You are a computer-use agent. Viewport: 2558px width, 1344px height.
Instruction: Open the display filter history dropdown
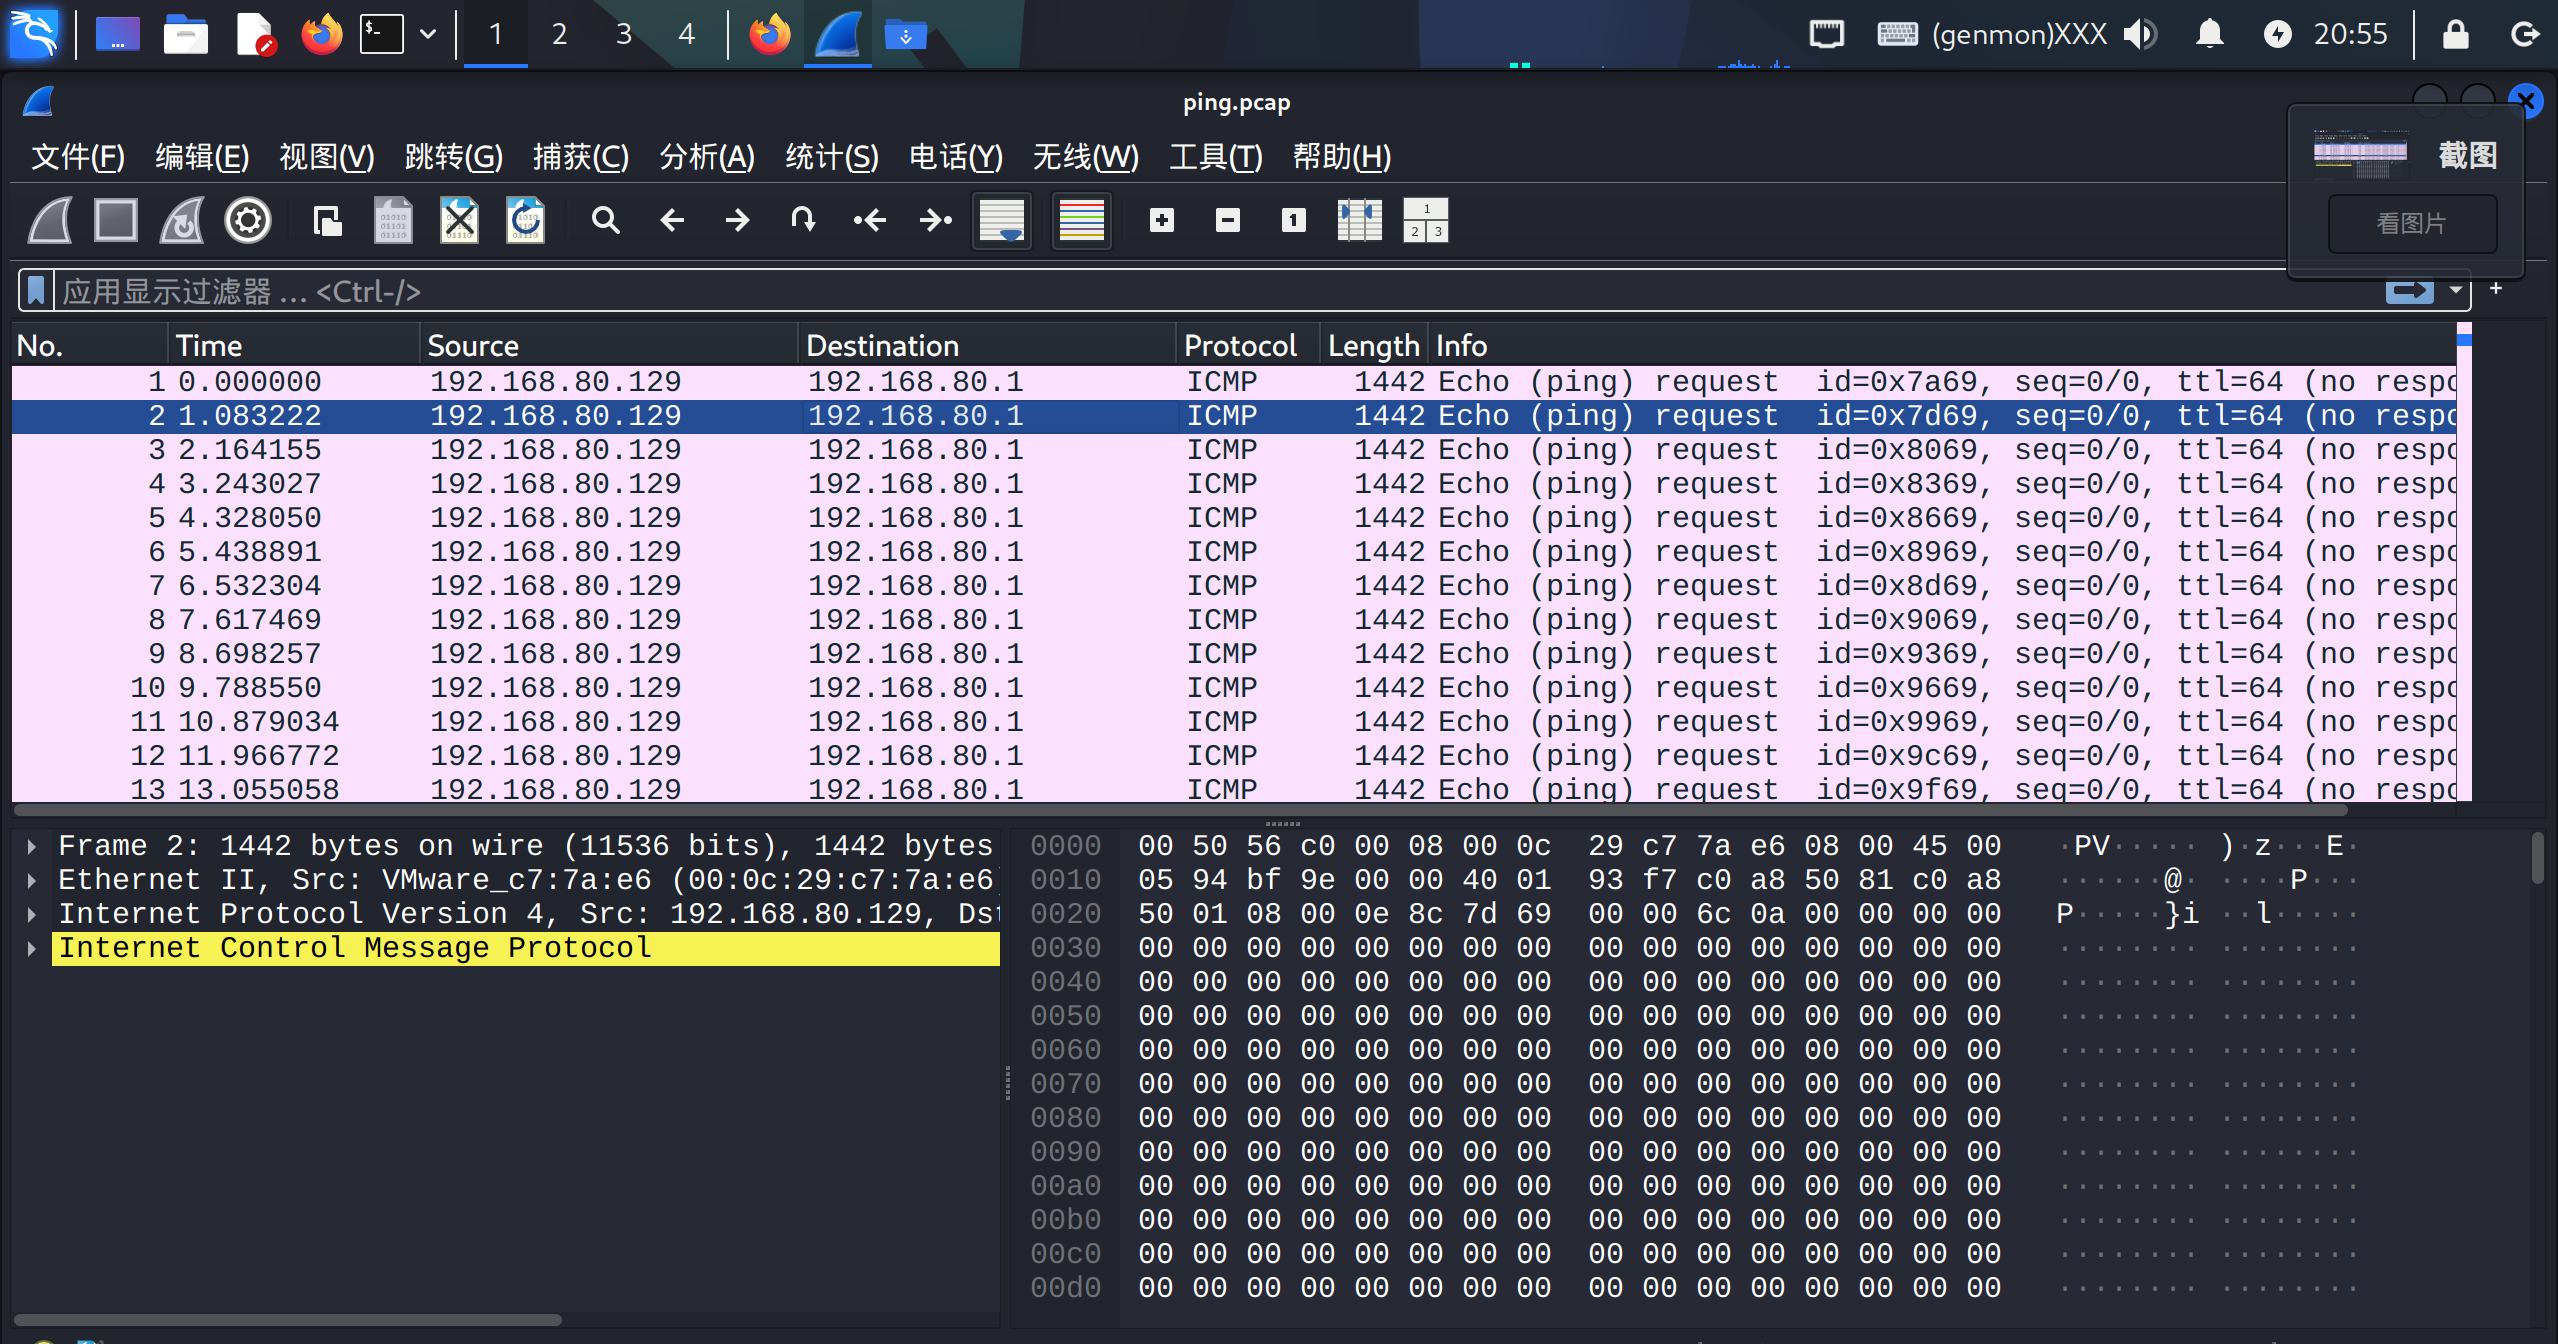tap(2456, 291)
